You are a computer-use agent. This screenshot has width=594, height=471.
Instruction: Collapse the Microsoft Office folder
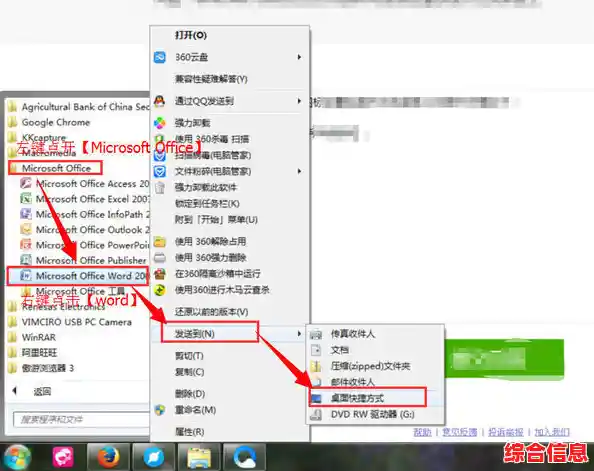[x=55, y=168]
